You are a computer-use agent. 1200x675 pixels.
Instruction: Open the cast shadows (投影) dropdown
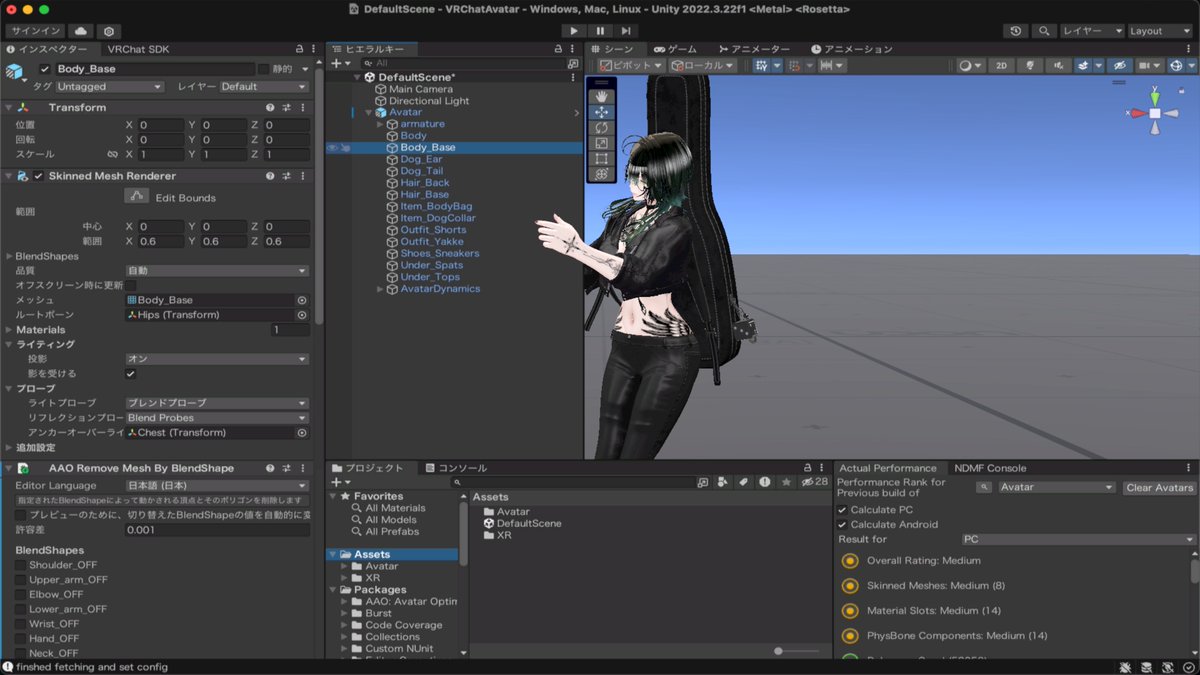pyautogui.click(x=217, y=358)
